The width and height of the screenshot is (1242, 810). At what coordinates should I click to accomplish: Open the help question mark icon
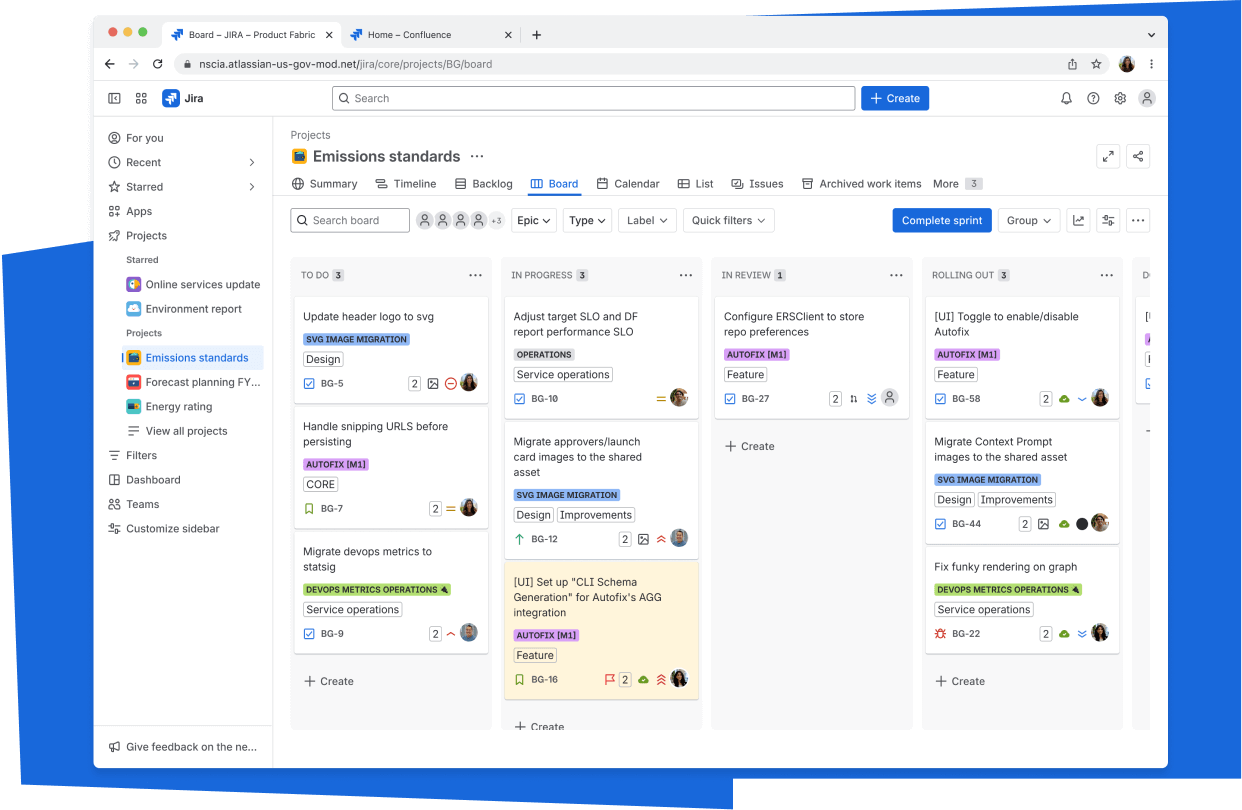click(x=1093, y=98)
